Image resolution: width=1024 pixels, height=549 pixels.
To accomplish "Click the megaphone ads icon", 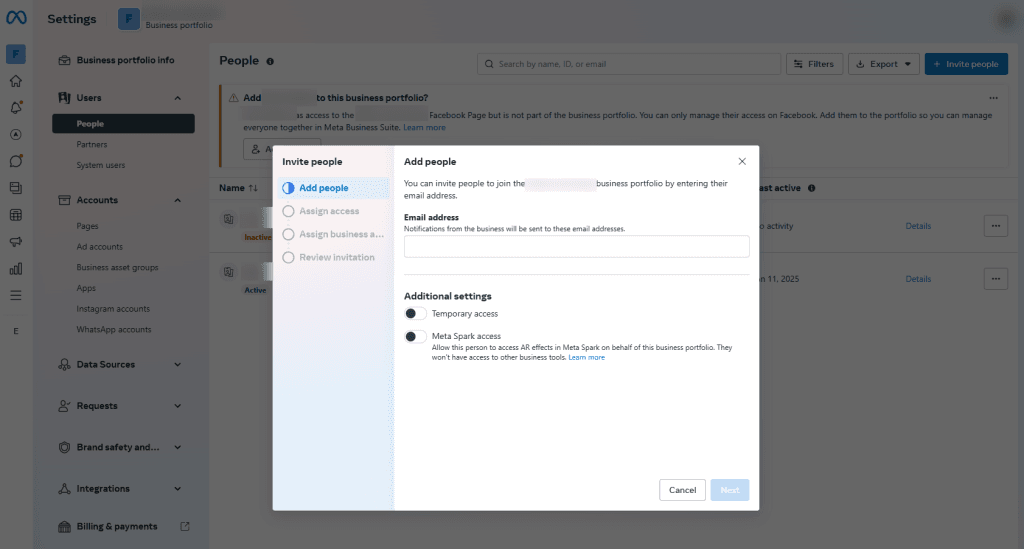I will (15, 242).
